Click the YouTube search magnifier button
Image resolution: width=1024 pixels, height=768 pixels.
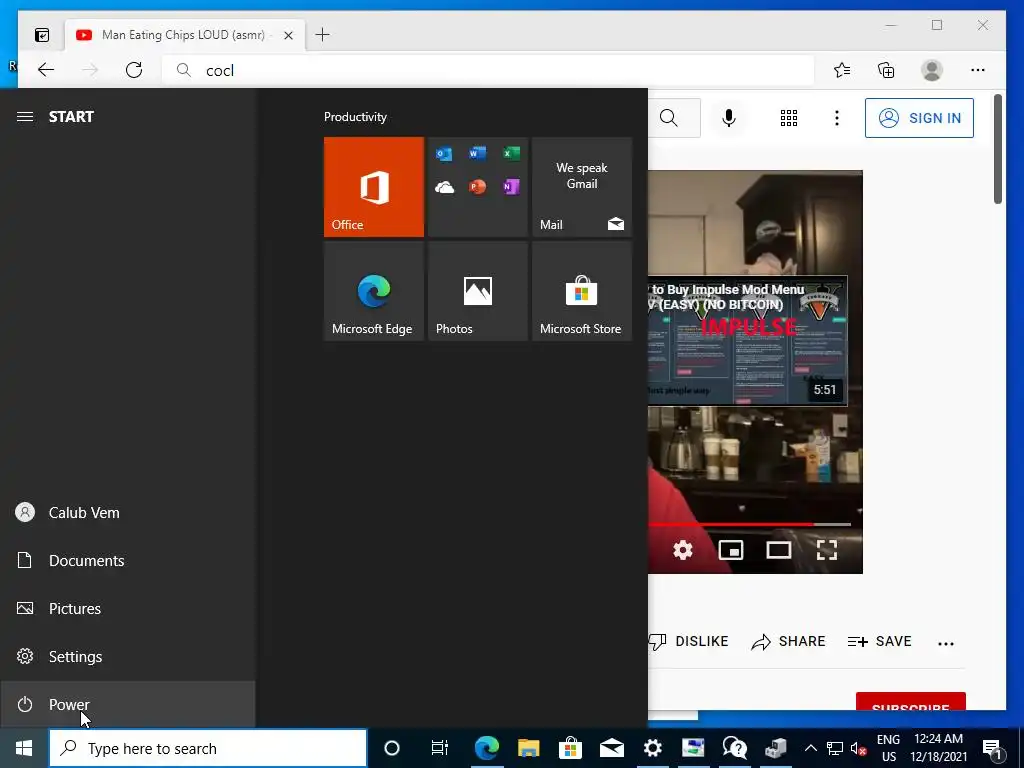(670, 118)
